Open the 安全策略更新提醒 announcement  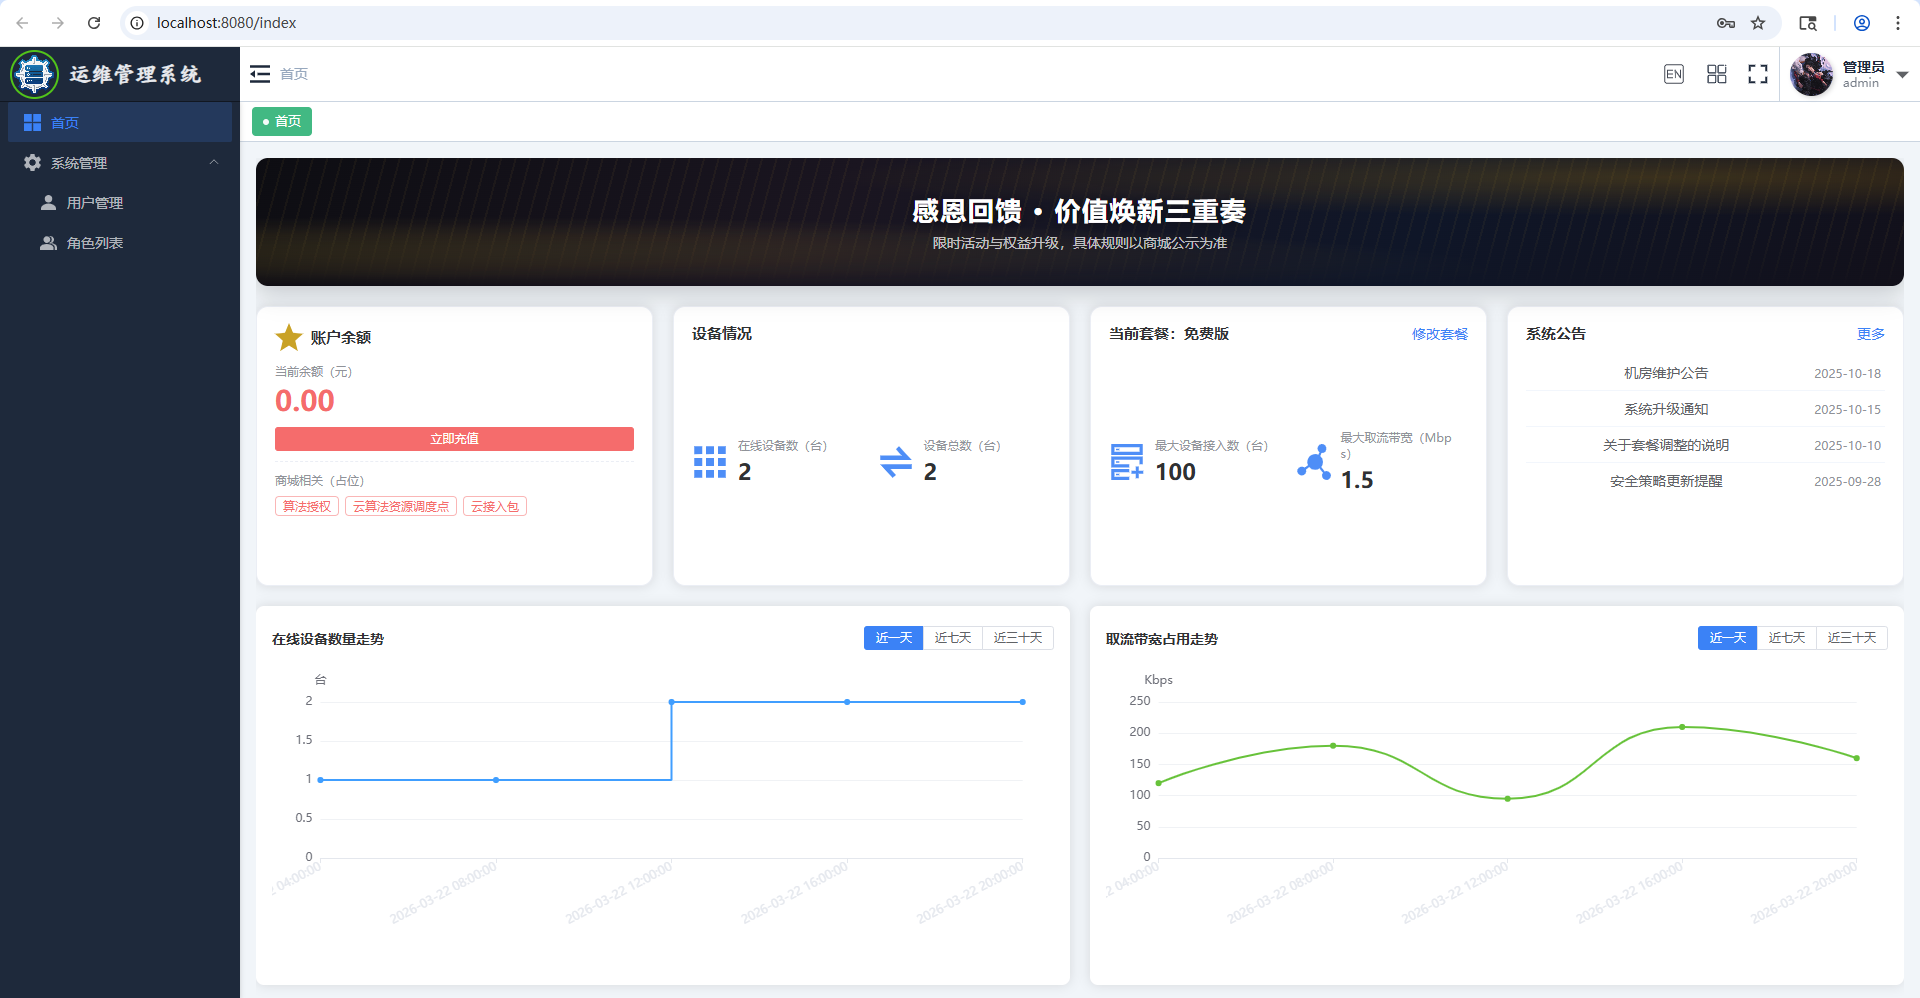(x=1666, y=481)
